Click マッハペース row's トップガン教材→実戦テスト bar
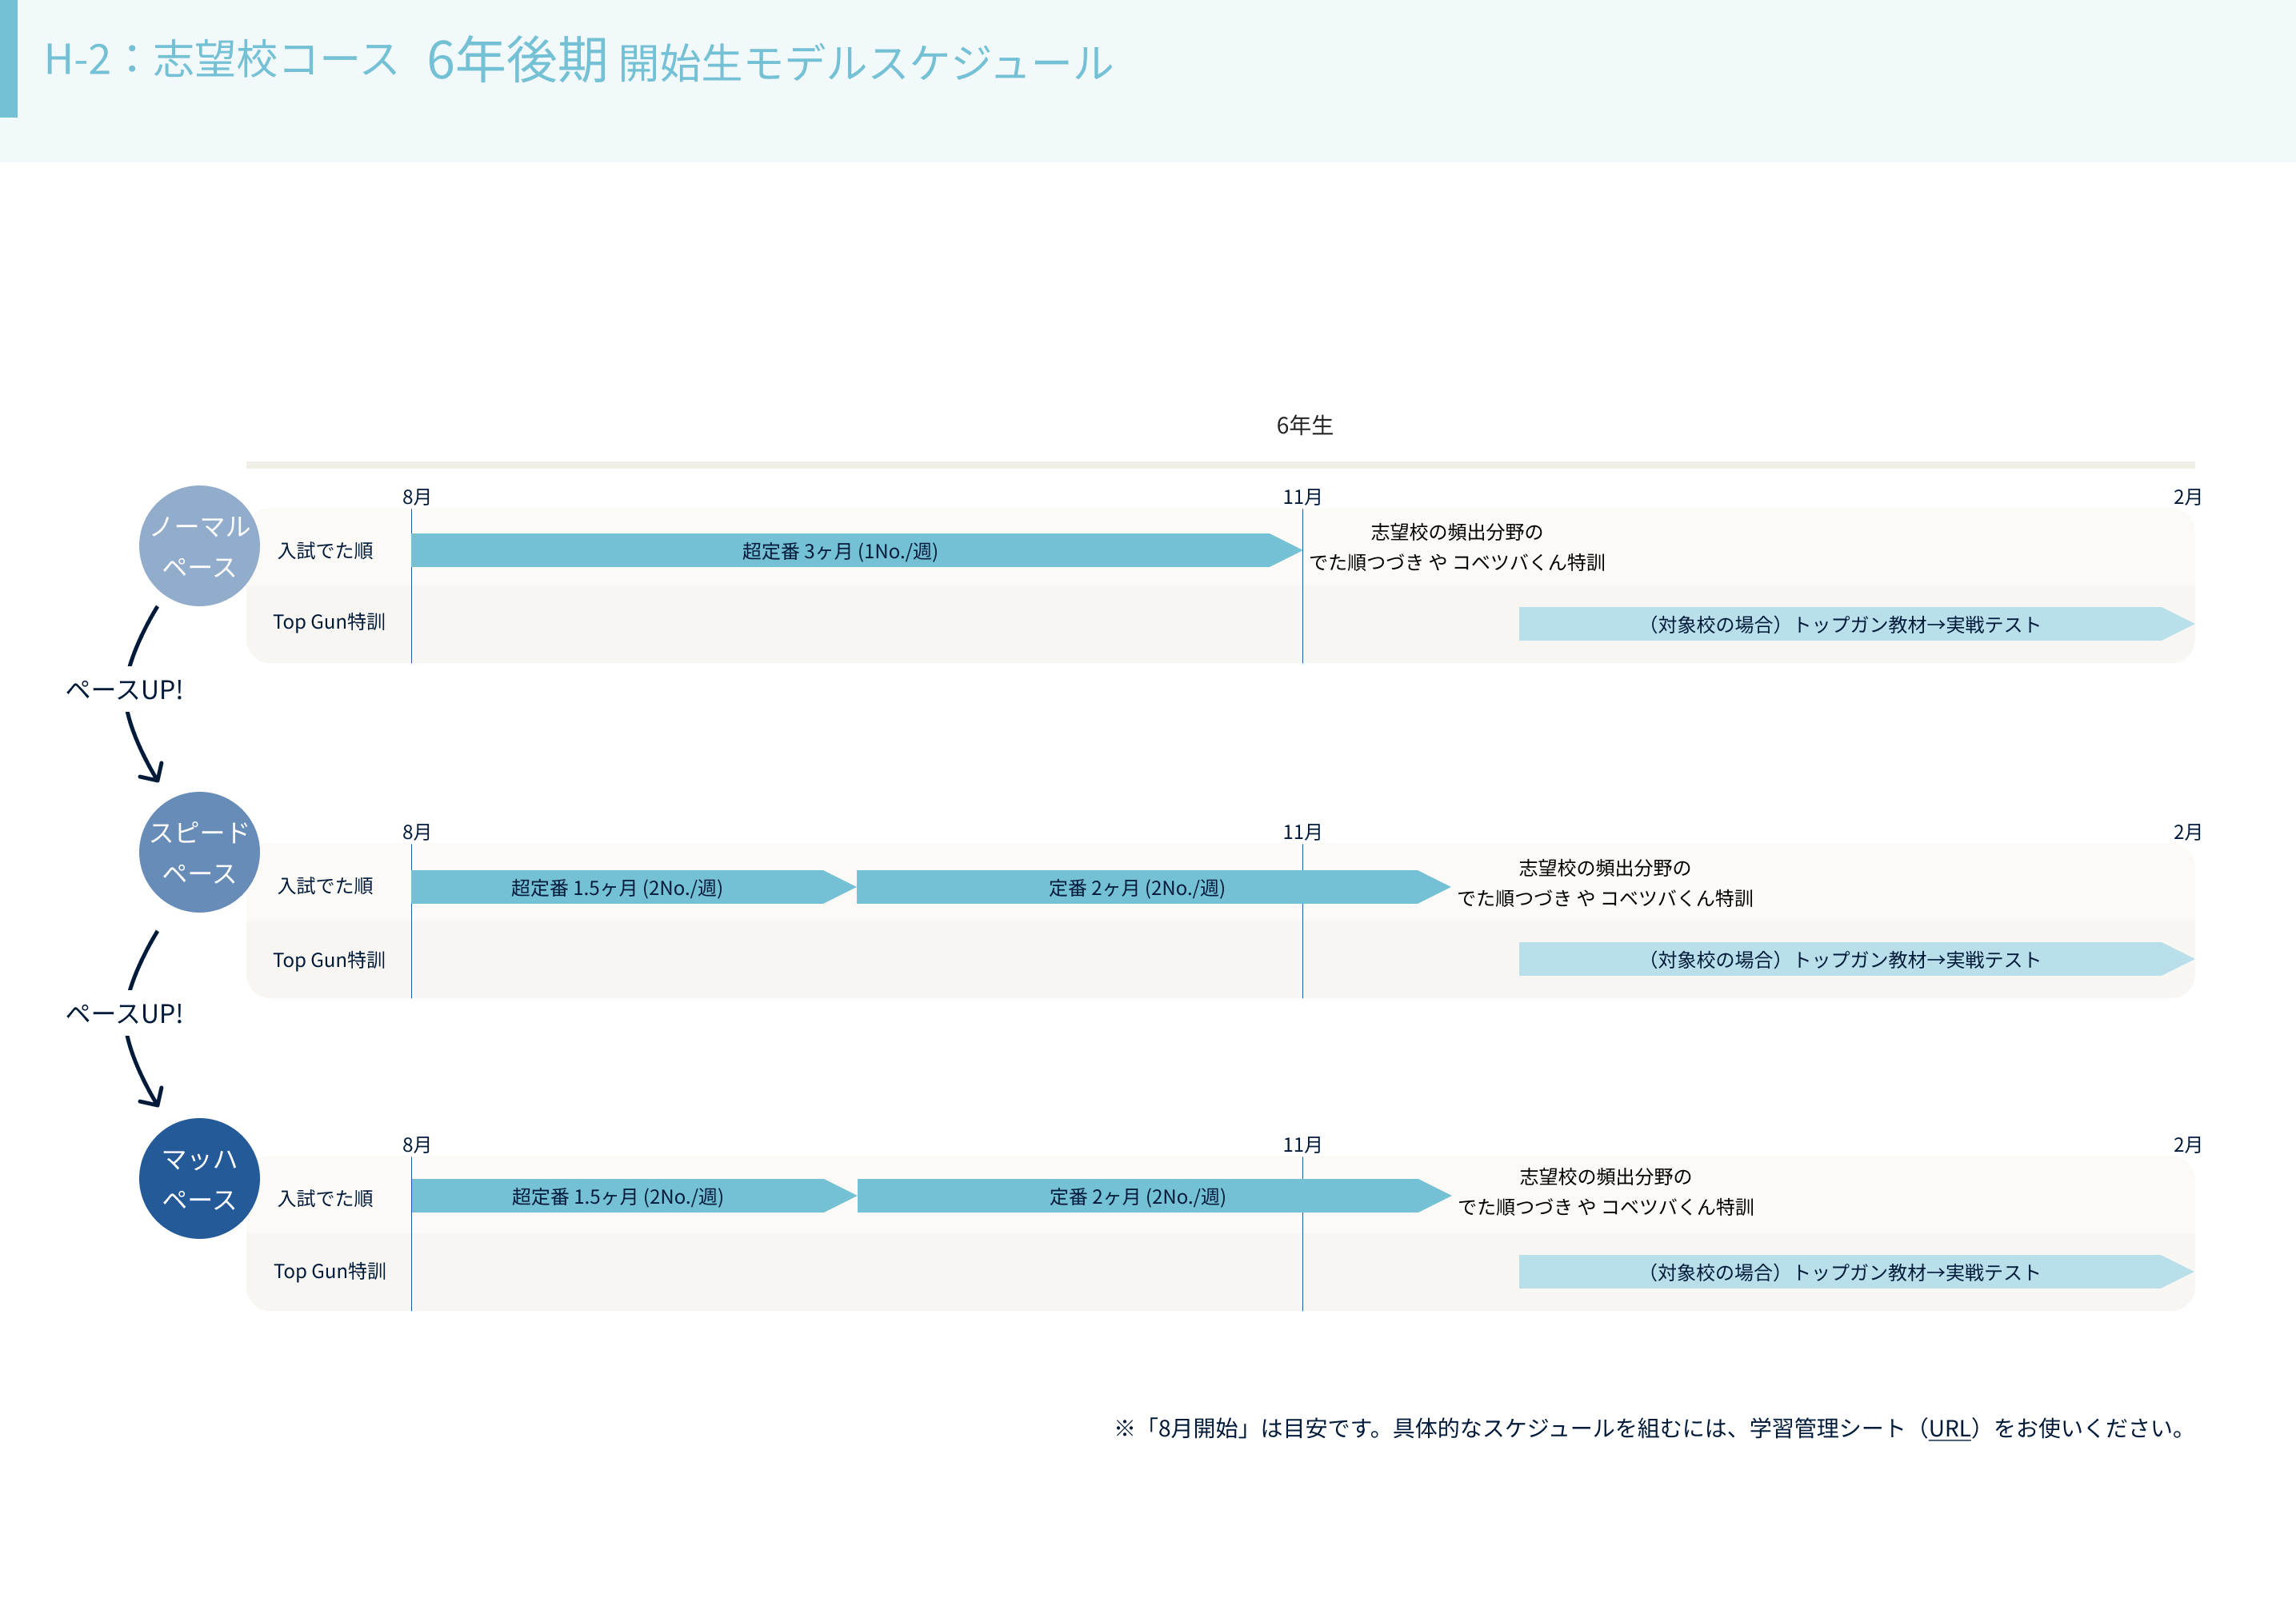 click(1843, 1272)
